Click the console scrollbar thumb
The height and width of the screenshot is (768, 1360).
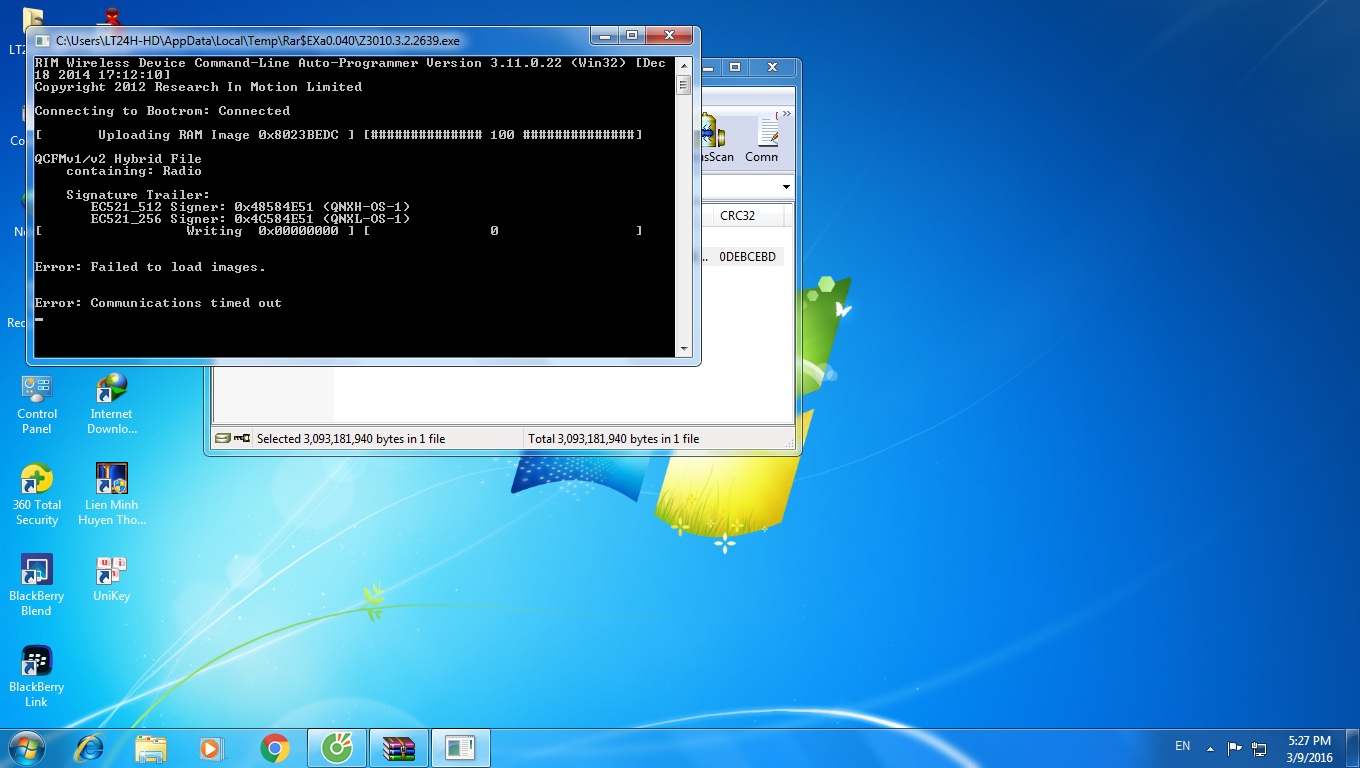click(684, 84)
